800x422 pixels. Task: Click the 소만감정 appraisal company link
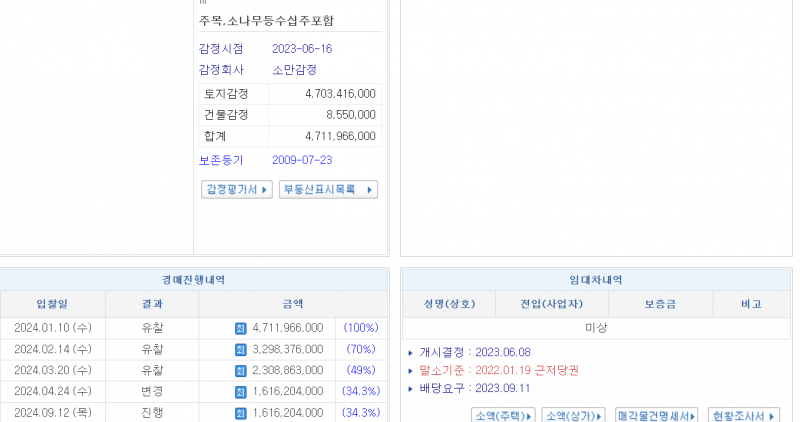tap(294, 70)
